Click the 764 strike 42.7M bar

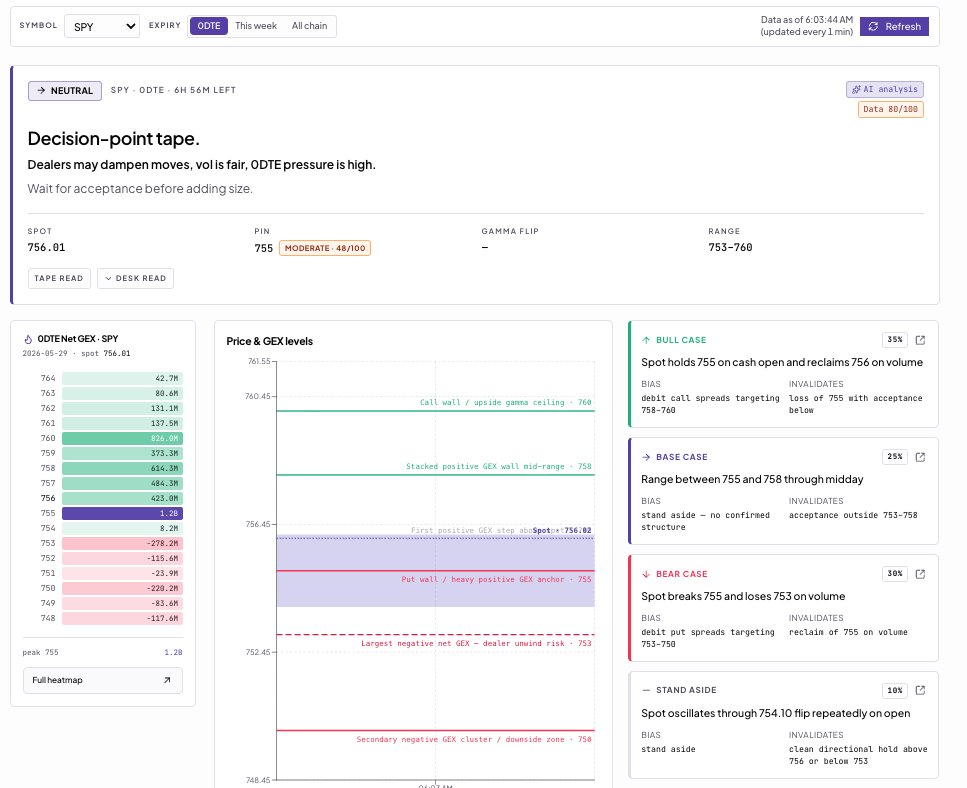122,379
